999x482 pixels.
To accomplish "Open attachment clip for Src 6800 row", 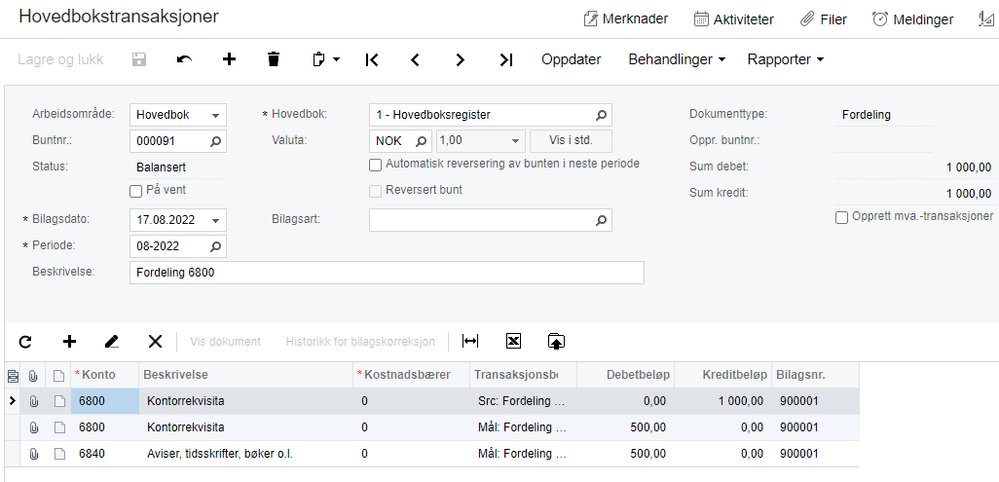I will pyautogui.click(x=34, y=401).
